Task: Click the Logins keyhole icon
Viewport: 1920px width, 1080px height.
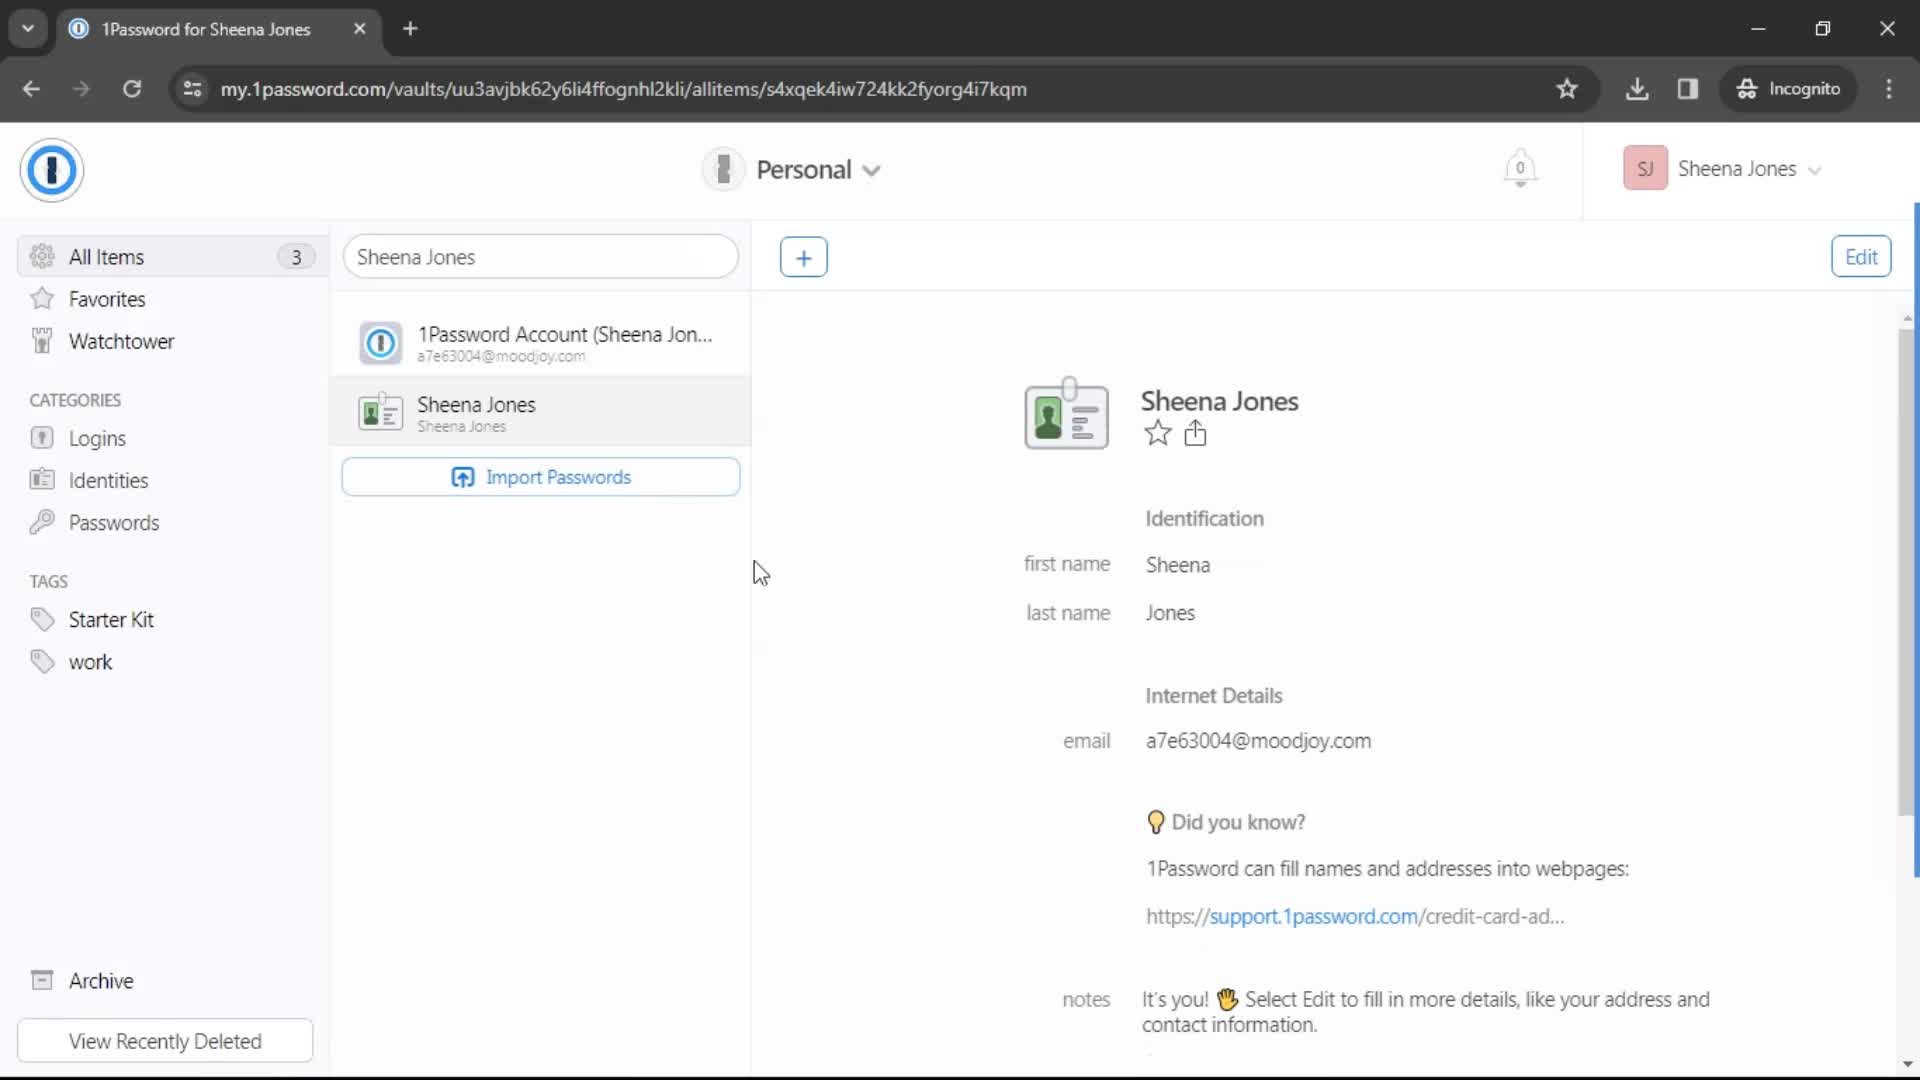Action: click(x=42, y=437)
